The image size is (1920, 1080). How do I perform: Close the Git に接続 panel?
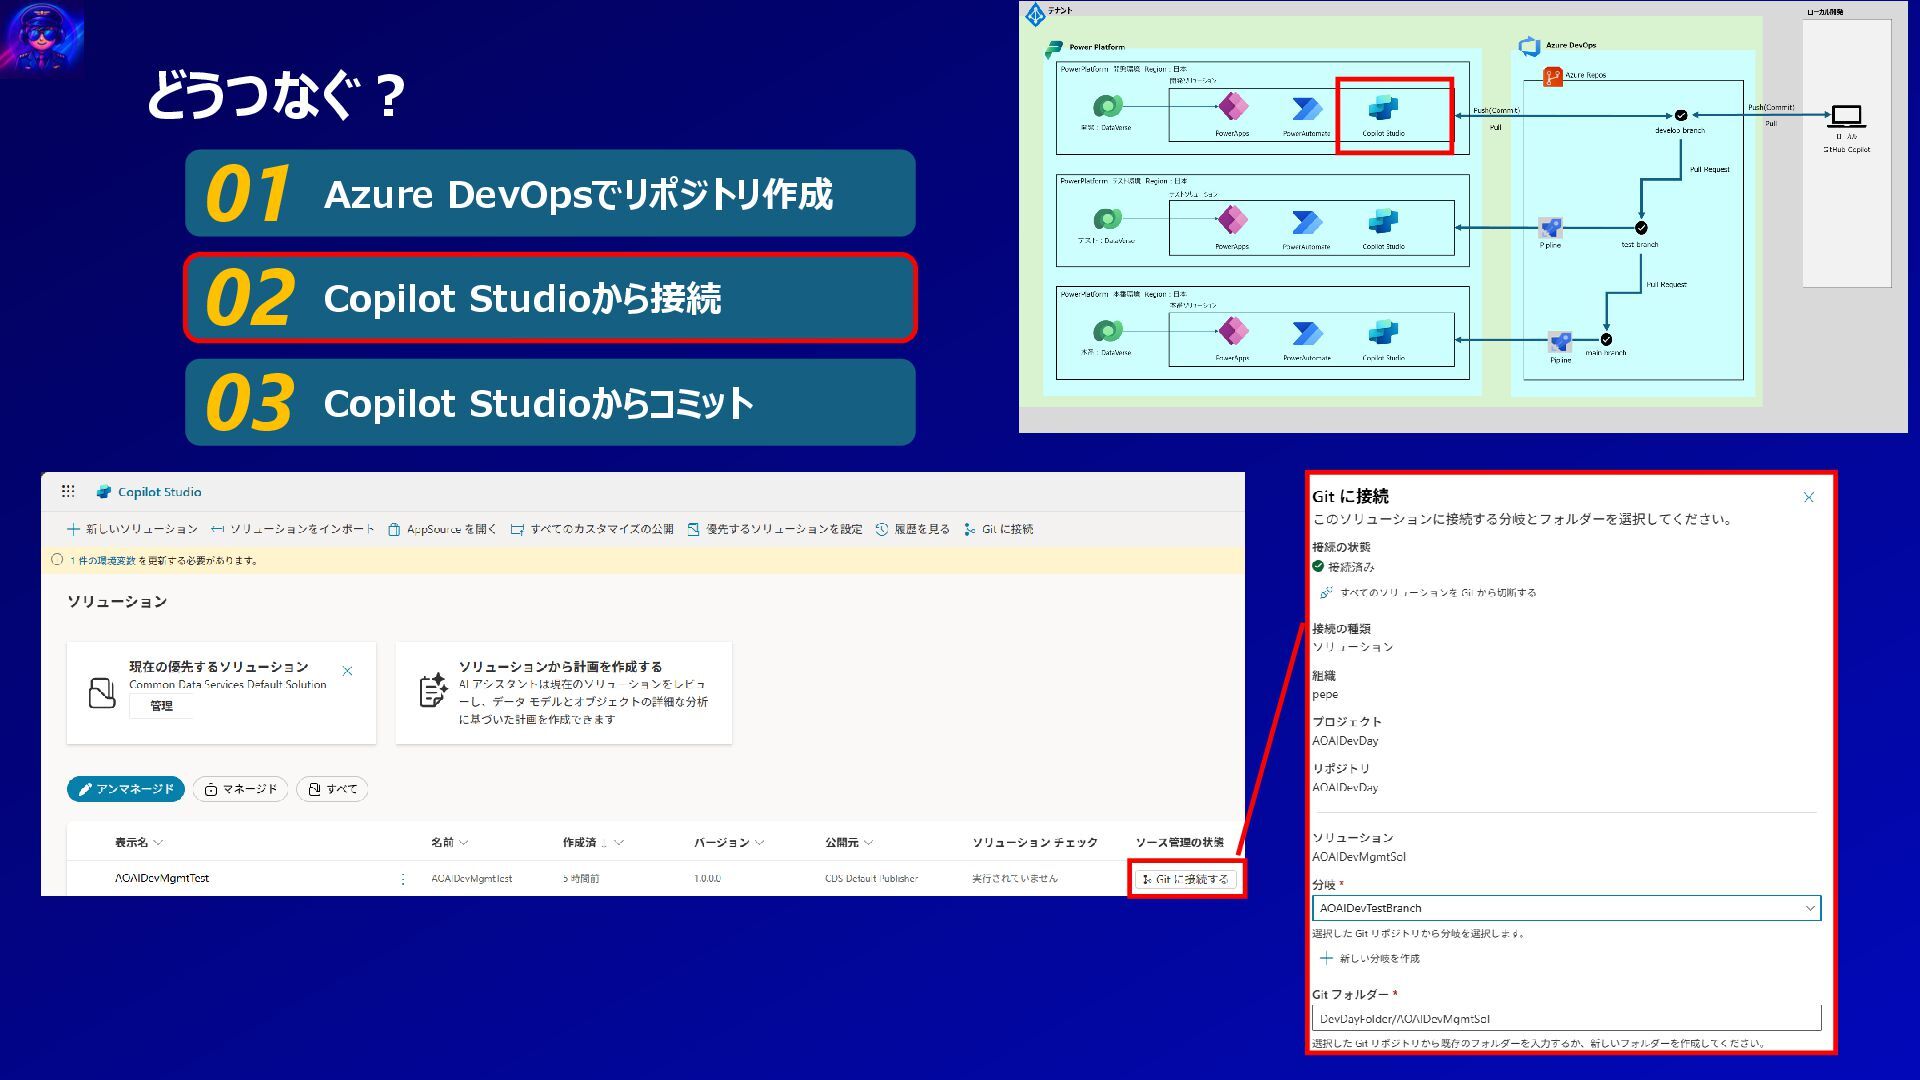(x=1808, y=497)
